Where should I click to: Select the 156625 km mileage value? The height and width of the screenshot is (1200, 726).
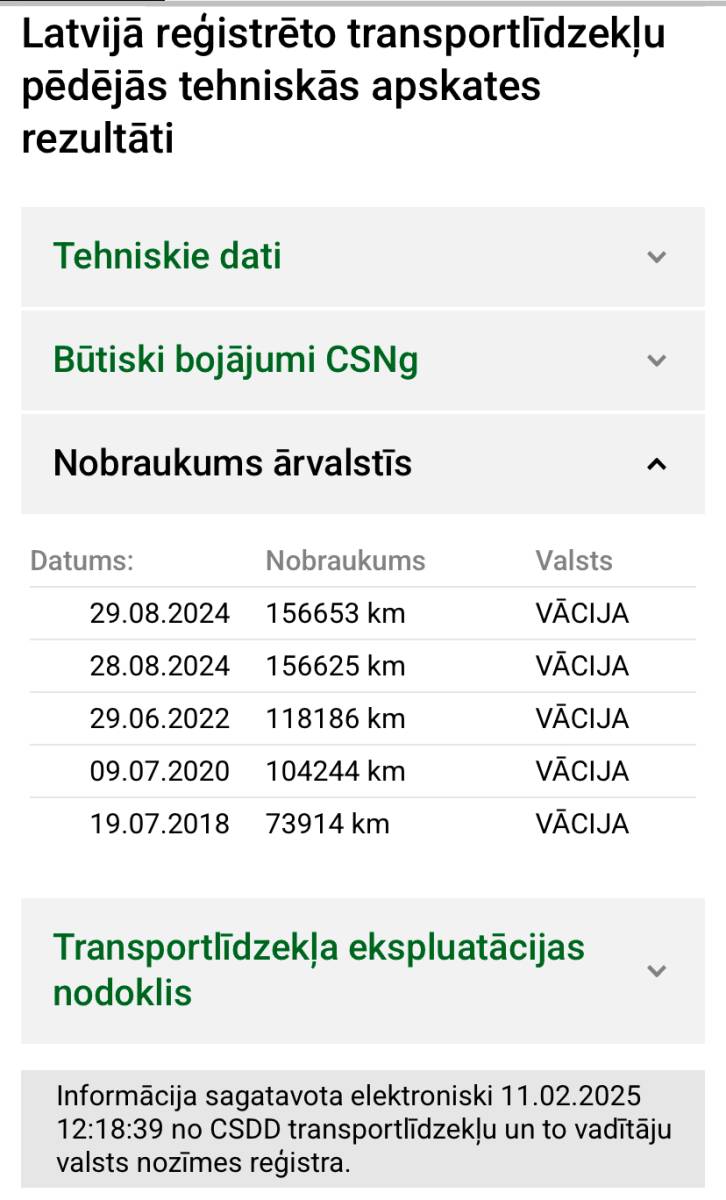[x=335, y=666]
